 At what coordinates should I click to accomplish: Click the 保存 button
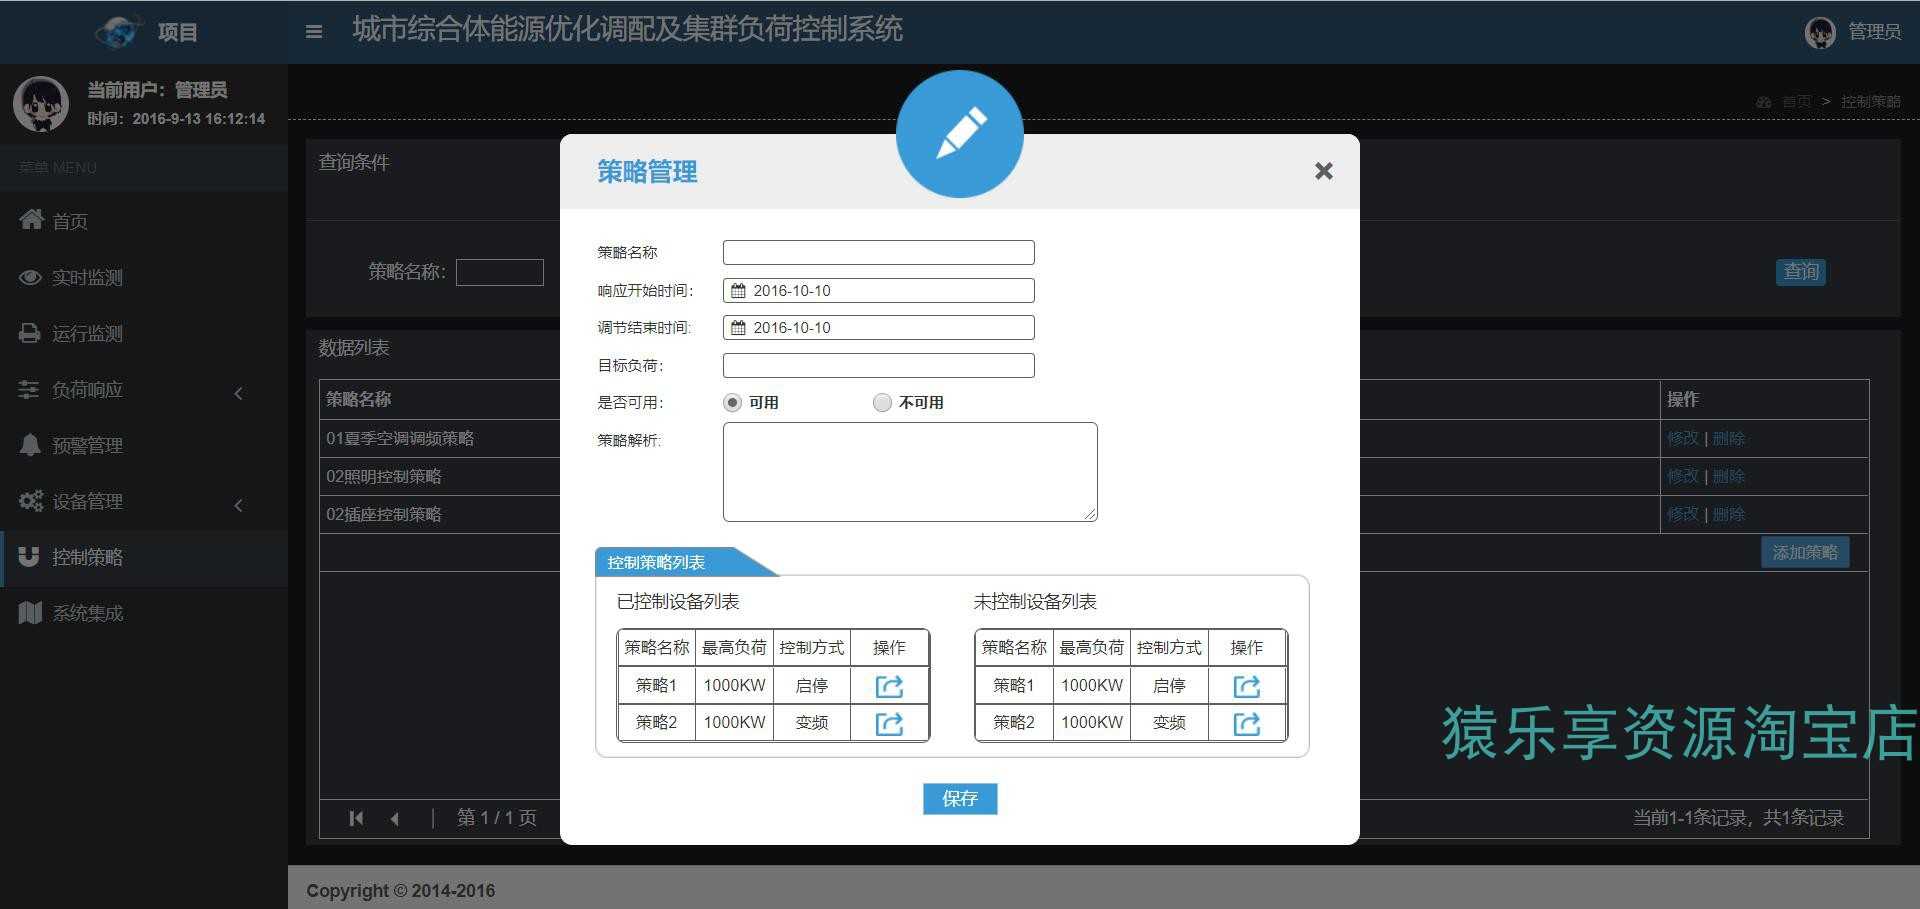(960, 798)
